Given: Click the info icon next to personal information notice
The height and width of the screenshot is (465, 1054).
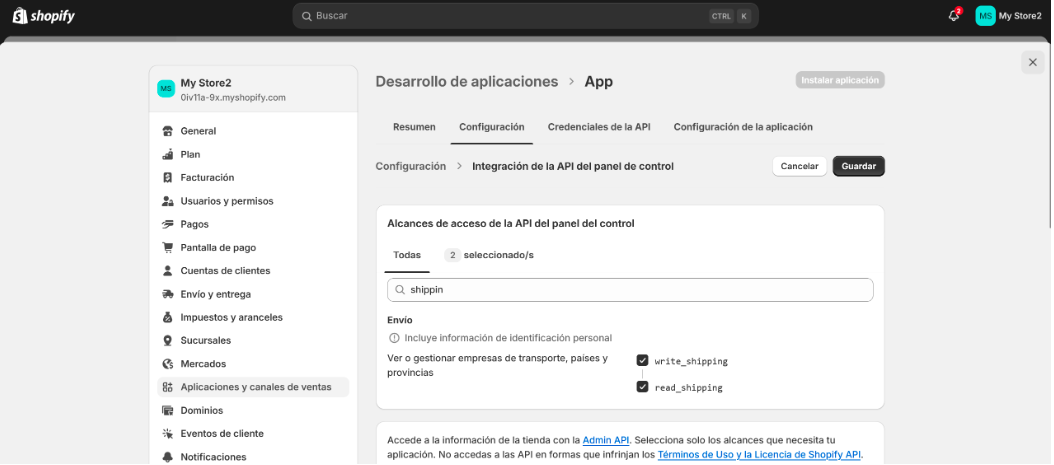Looking at the screenshot, I should [x=394, y=338].
